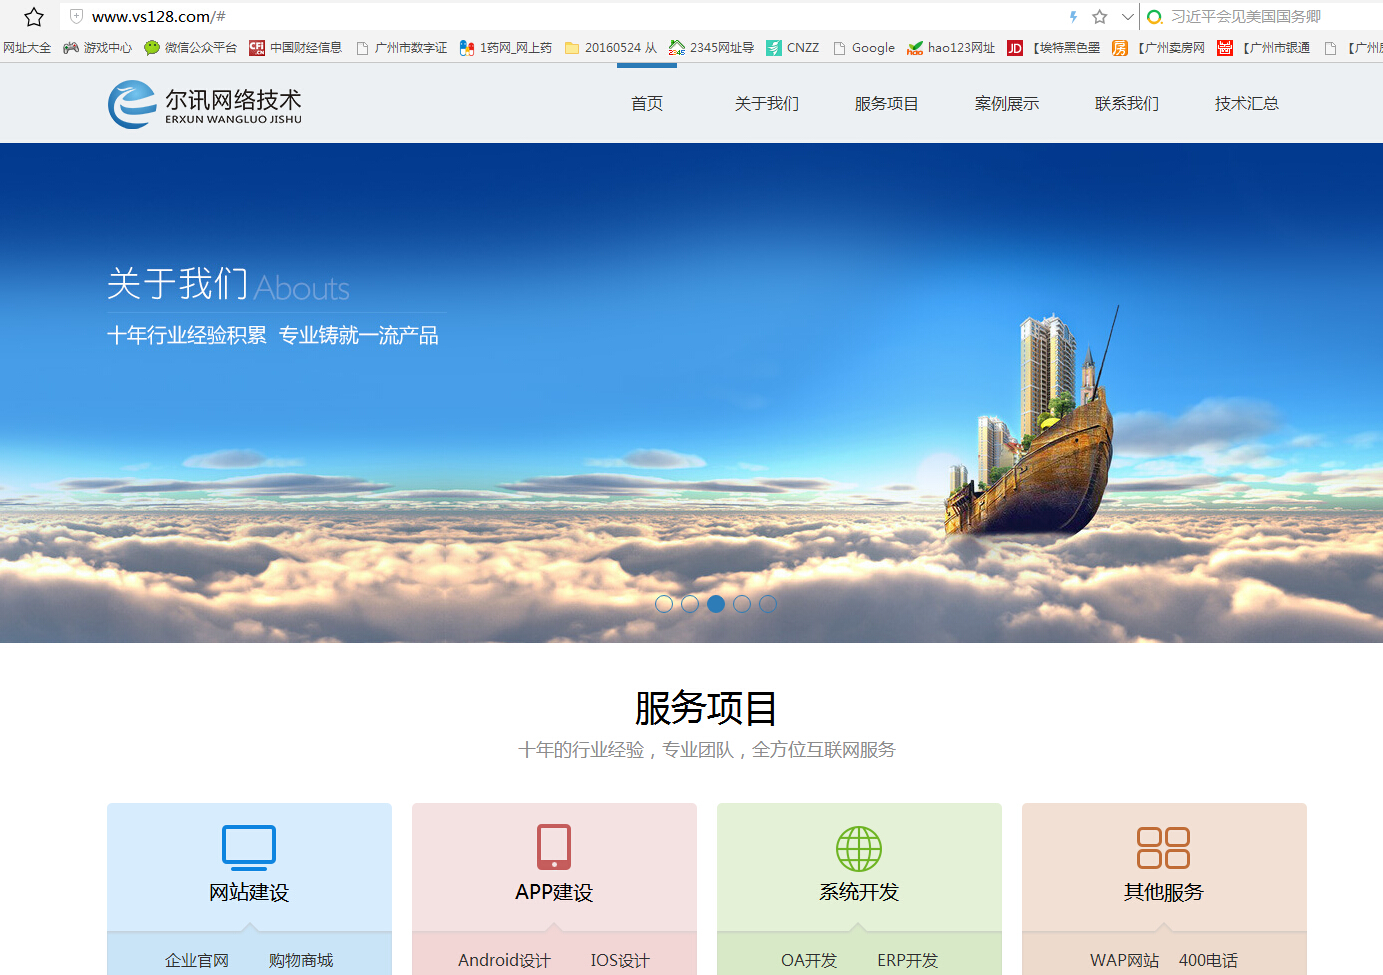The width and height of the screenshot is (1383, 975).
Task: Click the shield security icon in address bar
Action: [76, 16]
